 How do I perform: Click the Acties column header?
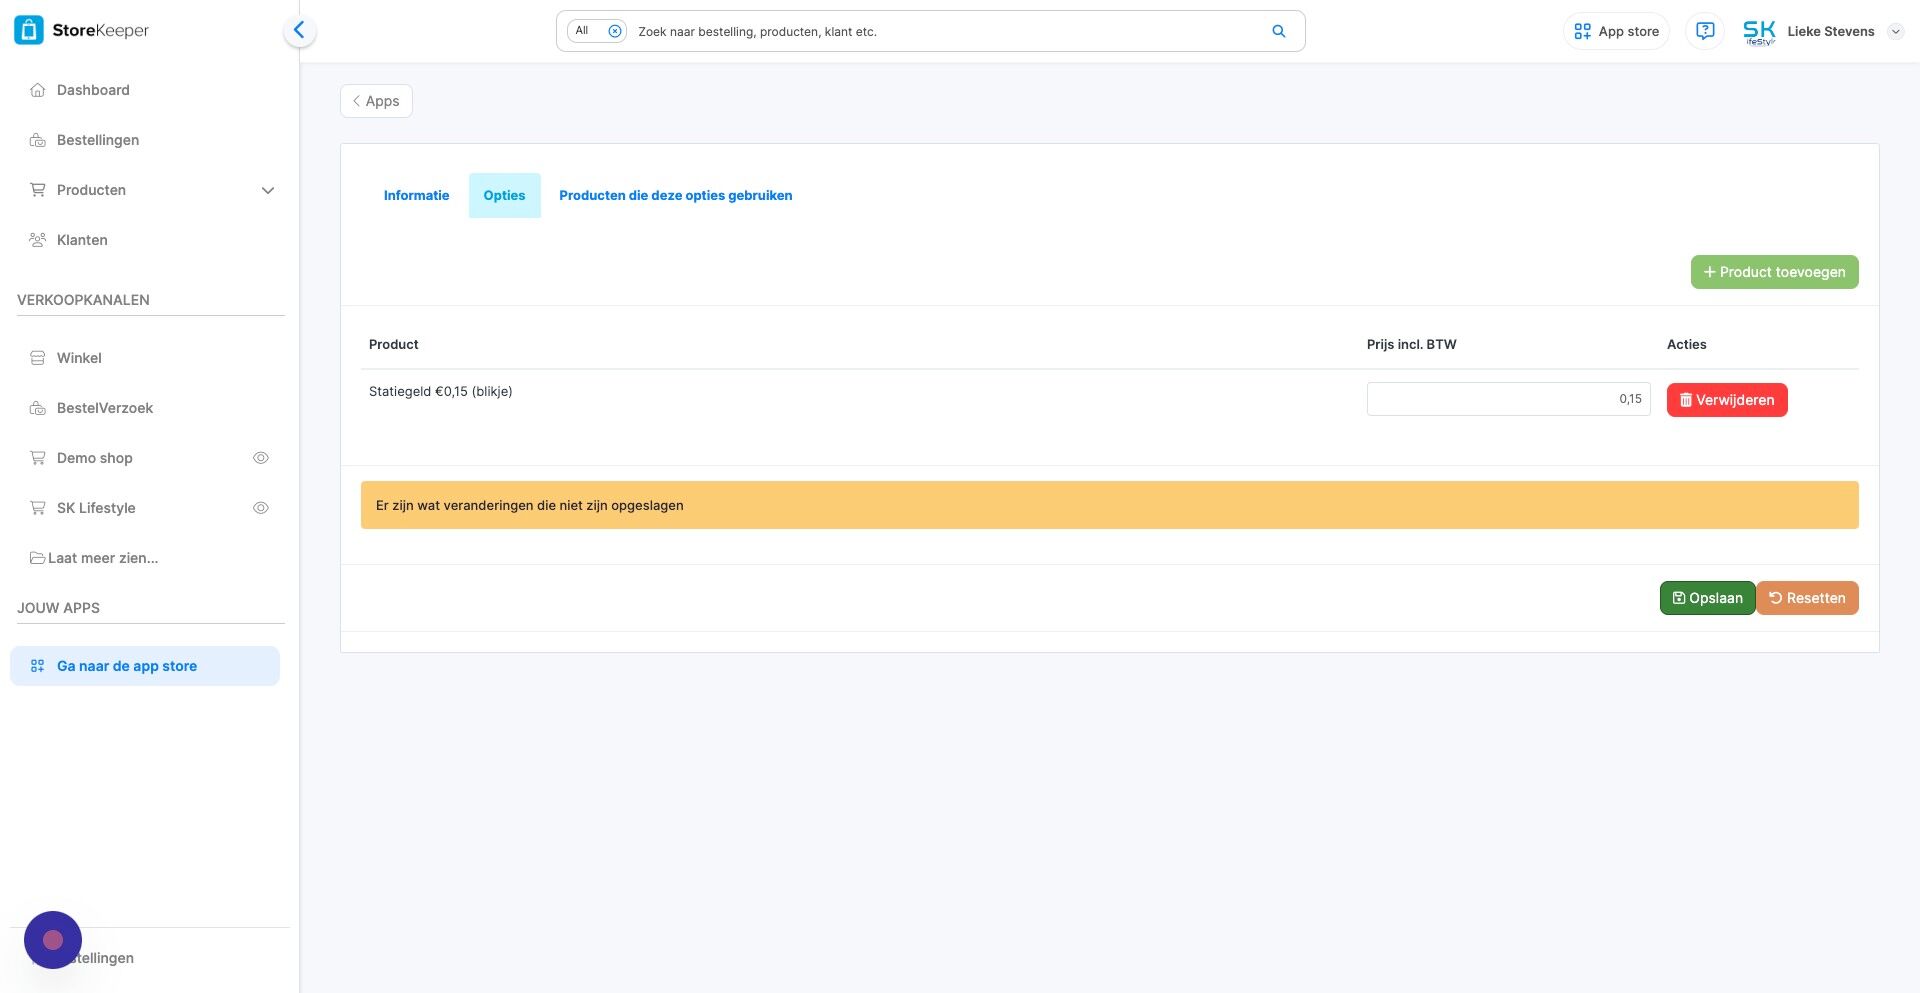tap(1686, 345)
